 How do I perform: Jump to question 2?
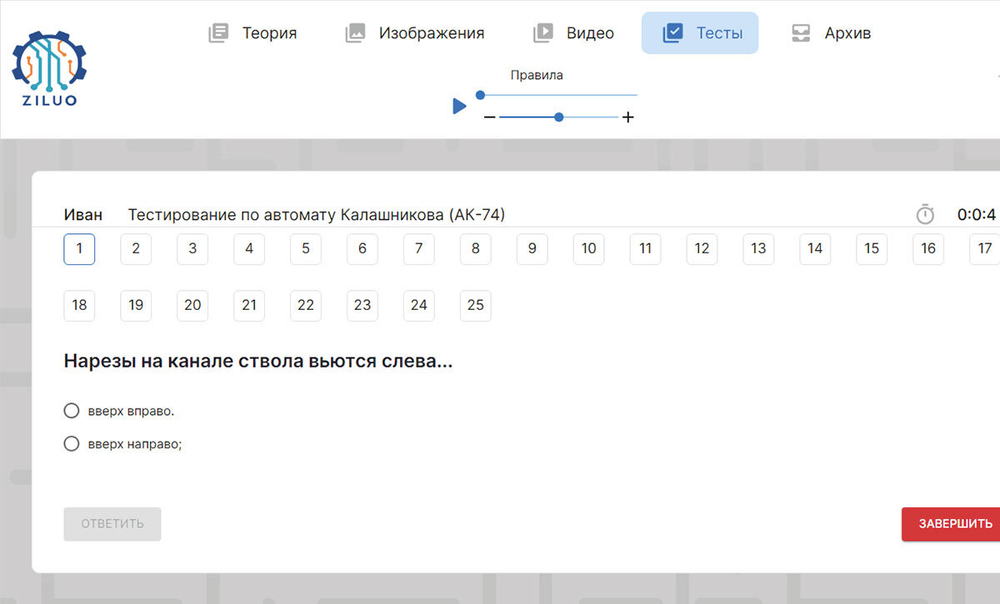point(136,249)
